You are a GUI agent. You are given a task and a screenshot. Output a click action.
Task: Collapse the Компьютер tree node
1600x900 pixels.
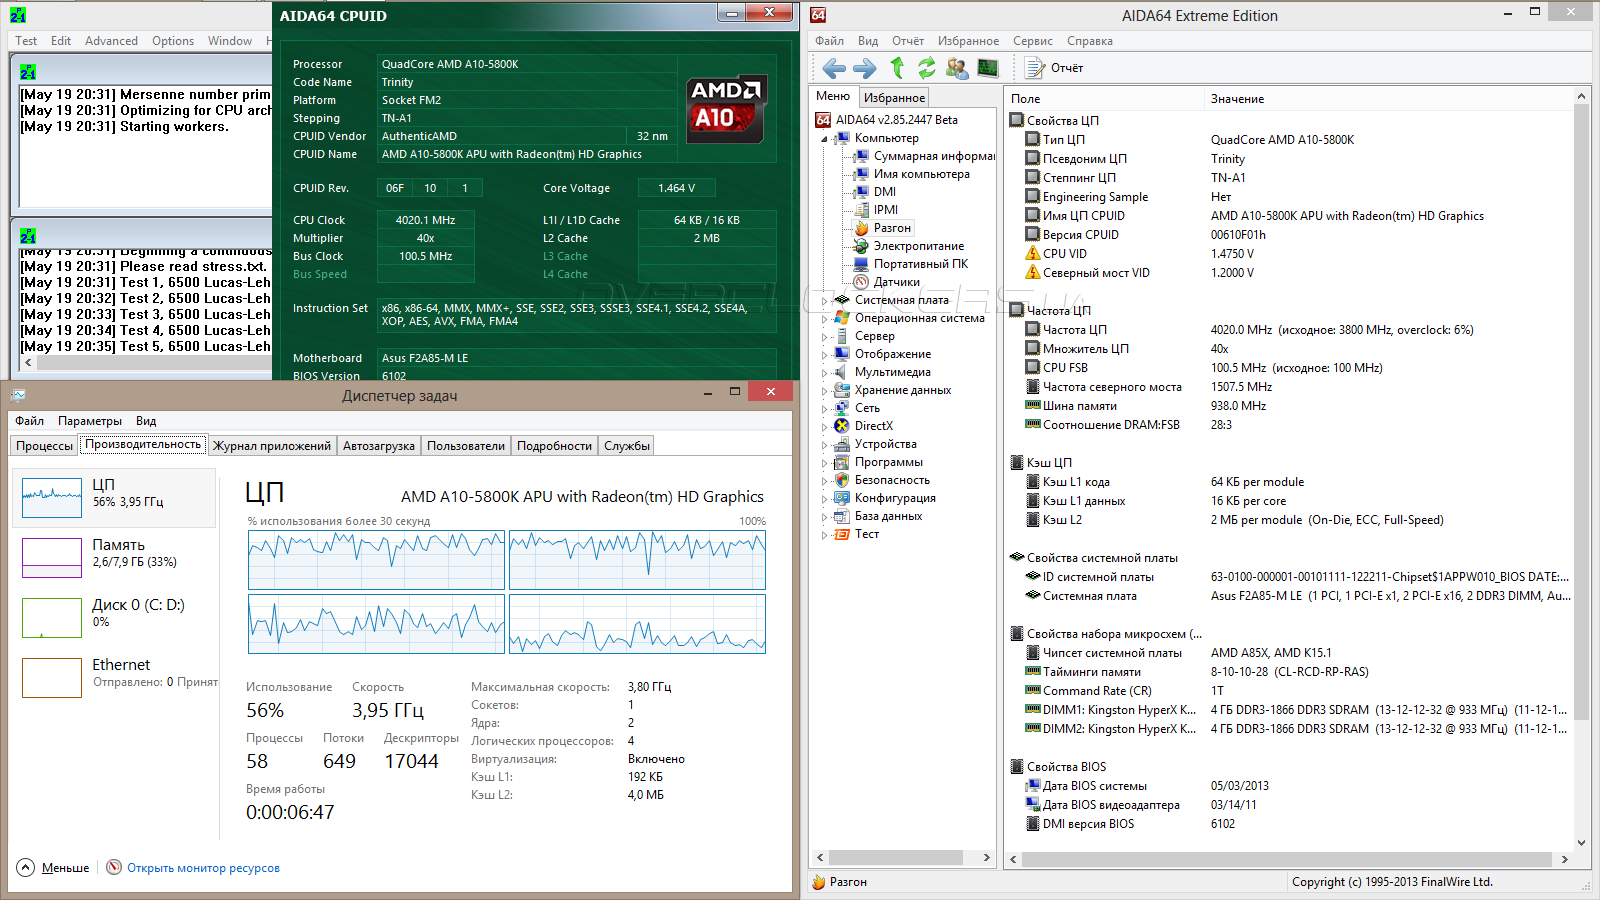click(825, 139)
